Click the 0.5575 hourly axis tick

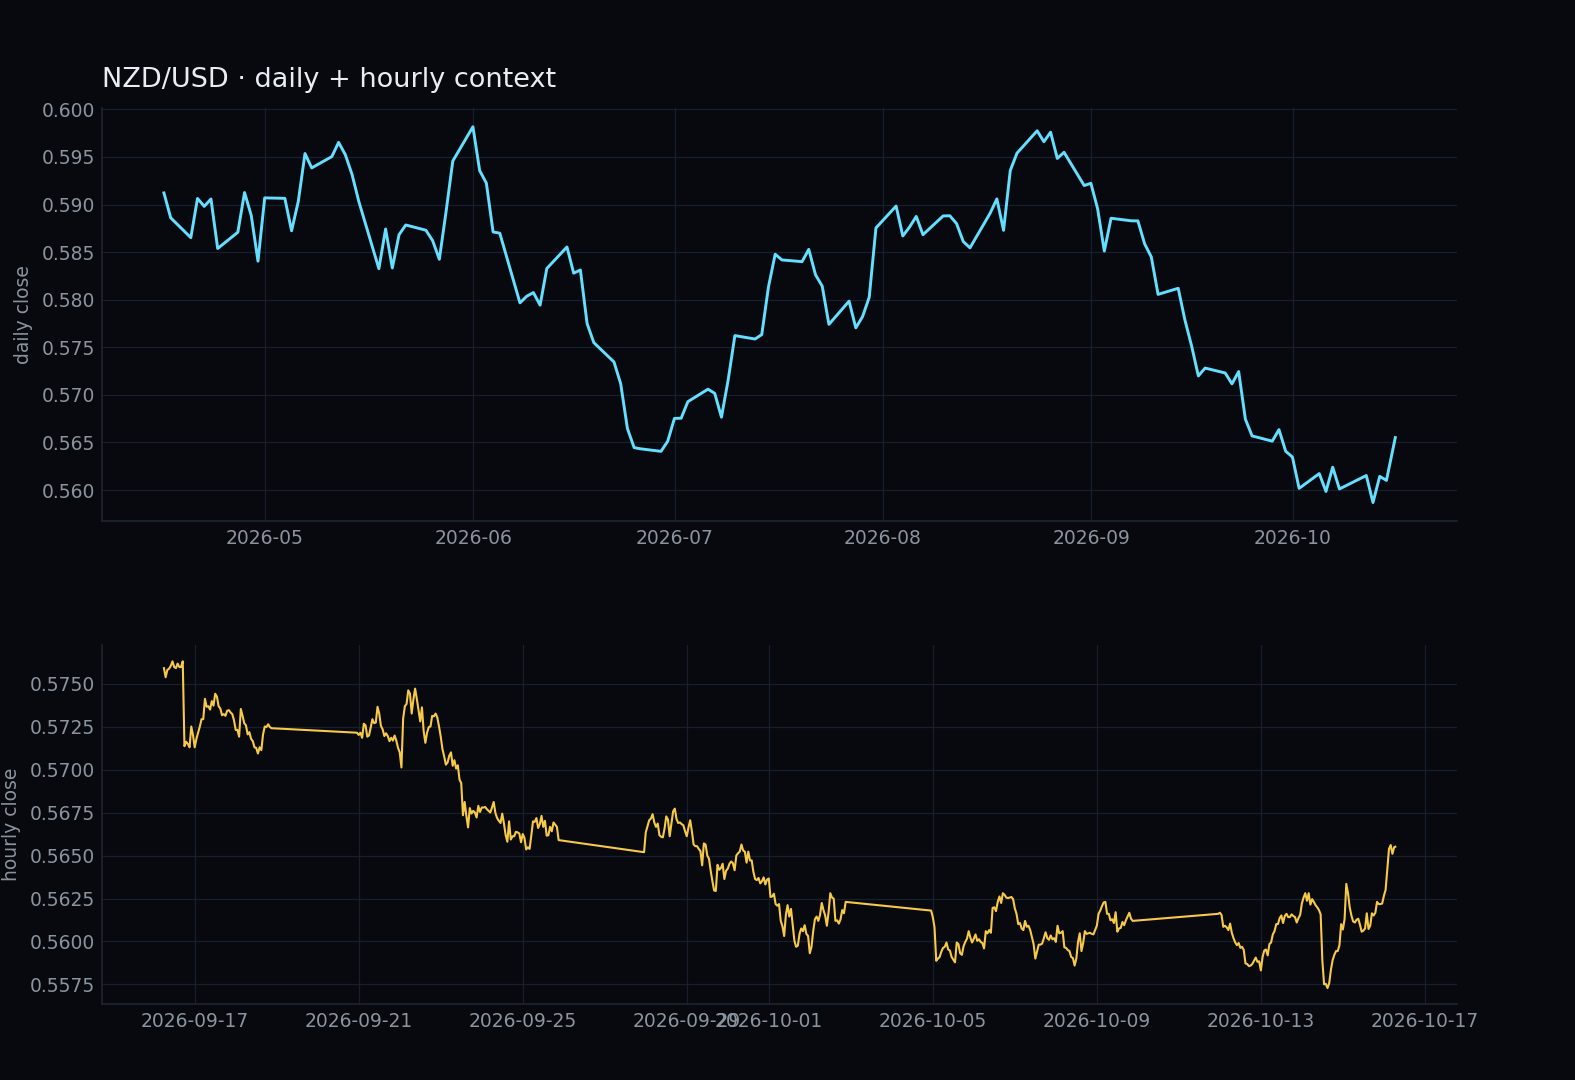(62, 986)
